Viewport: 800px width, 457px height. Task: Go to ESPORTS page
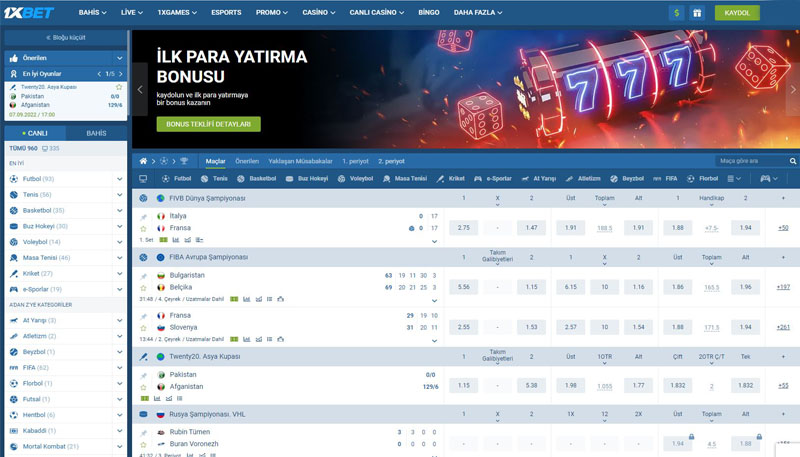coord(226,12)
